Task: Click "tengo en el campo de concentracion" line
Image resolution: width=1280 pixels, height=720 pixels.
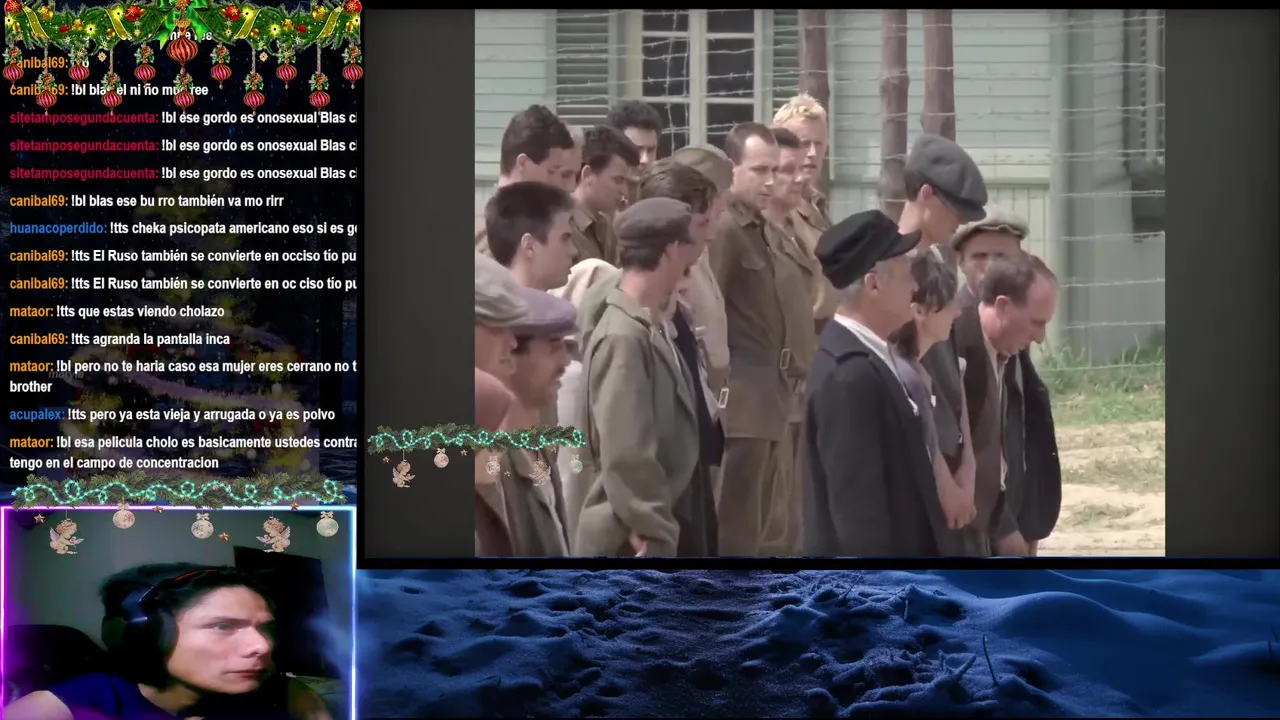Action: [x=114, y=463]
